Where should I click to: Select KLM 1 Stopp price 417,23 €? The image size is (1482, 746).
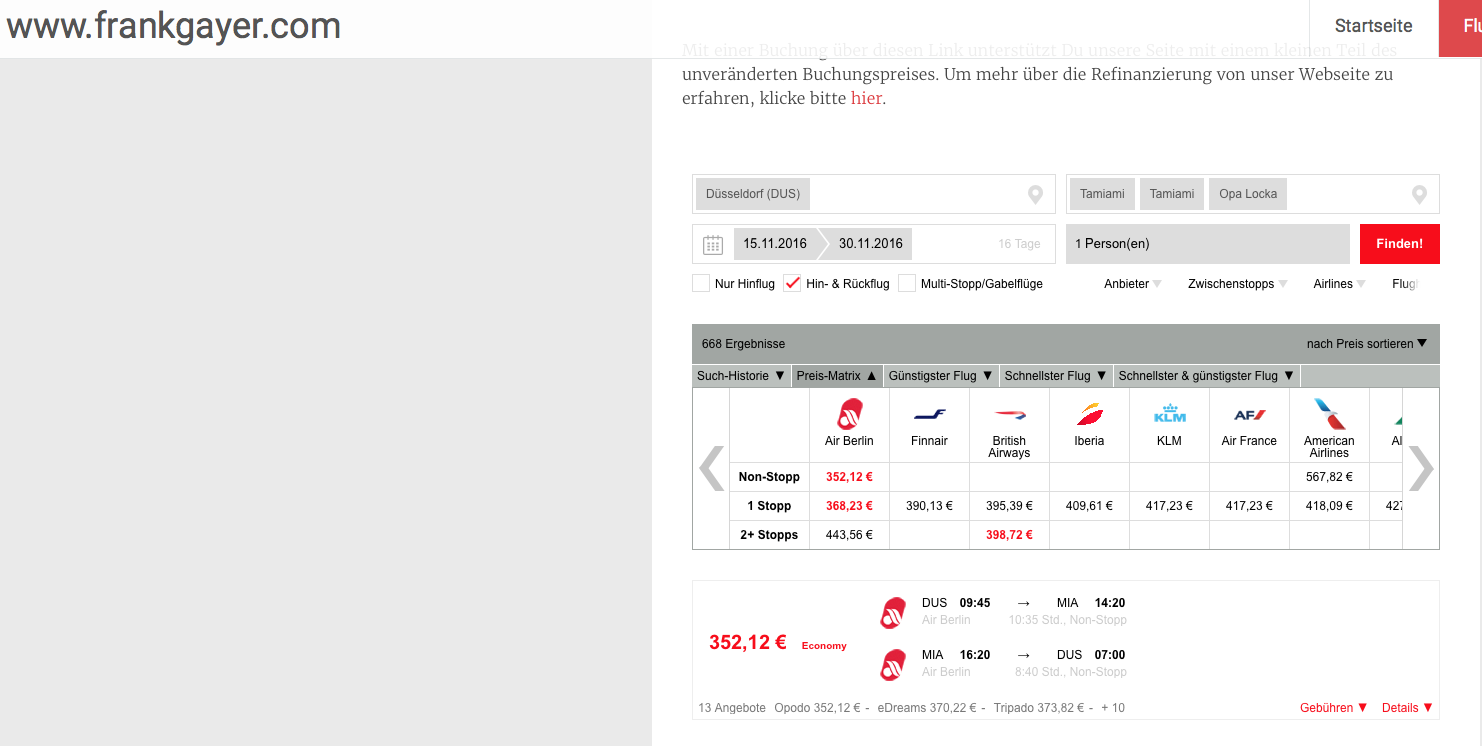tap(1169, 506)
